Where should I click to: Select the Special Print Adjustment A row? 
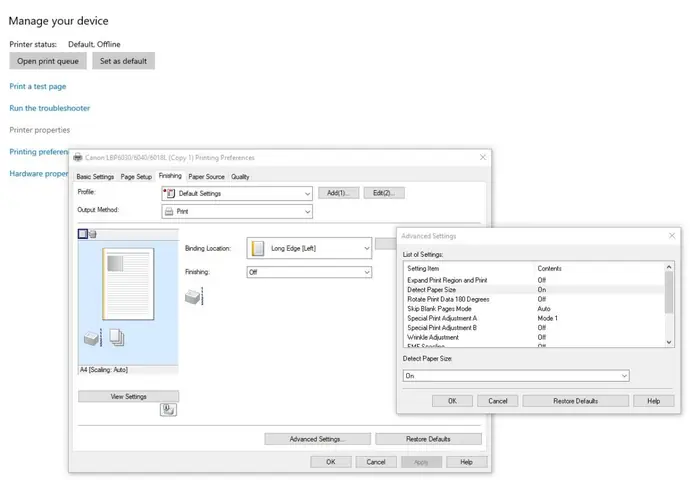tap(534, 318)
